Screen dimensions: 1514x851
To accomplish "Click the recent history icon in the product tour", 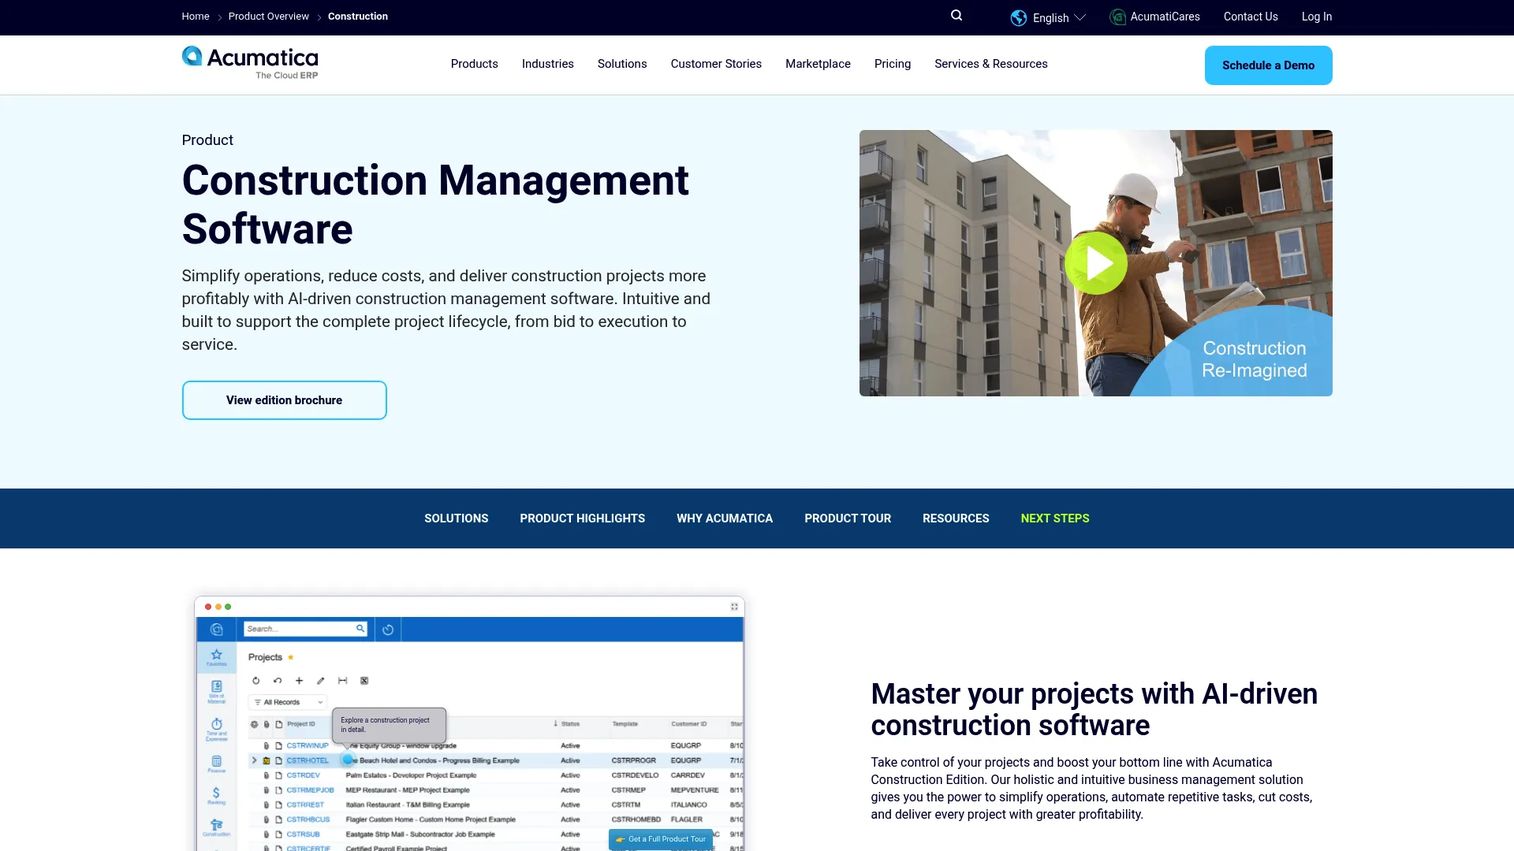I will [388, 629].
